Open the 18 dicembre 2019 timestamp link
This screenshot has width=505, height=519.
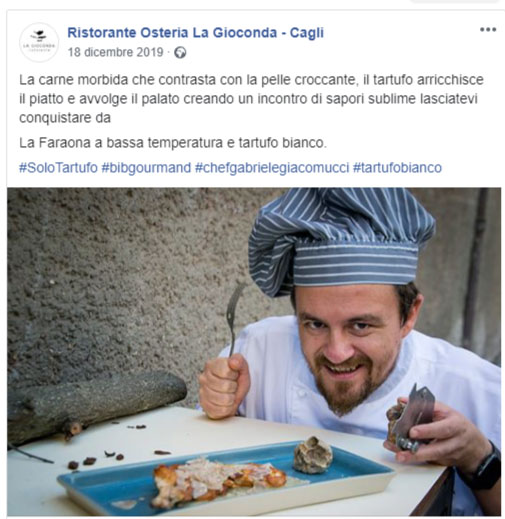(x=116, y=52)
